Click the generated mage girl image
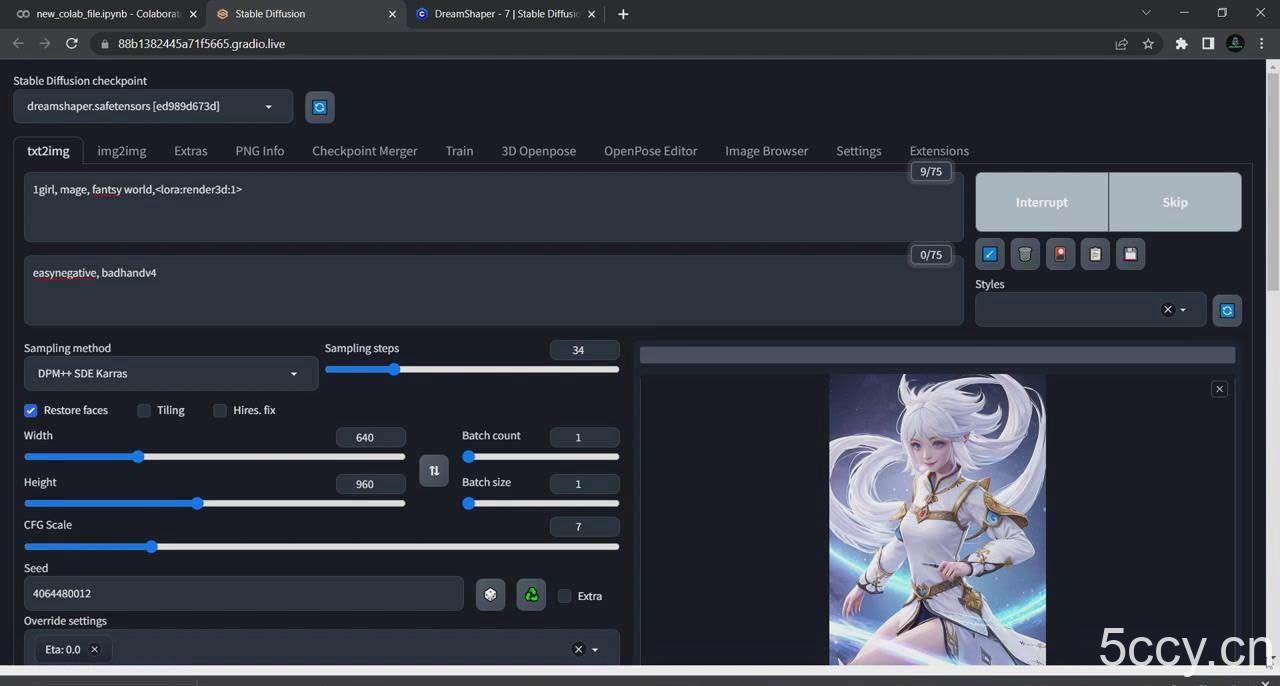The image size is (1280, 686). pos(937,519)
